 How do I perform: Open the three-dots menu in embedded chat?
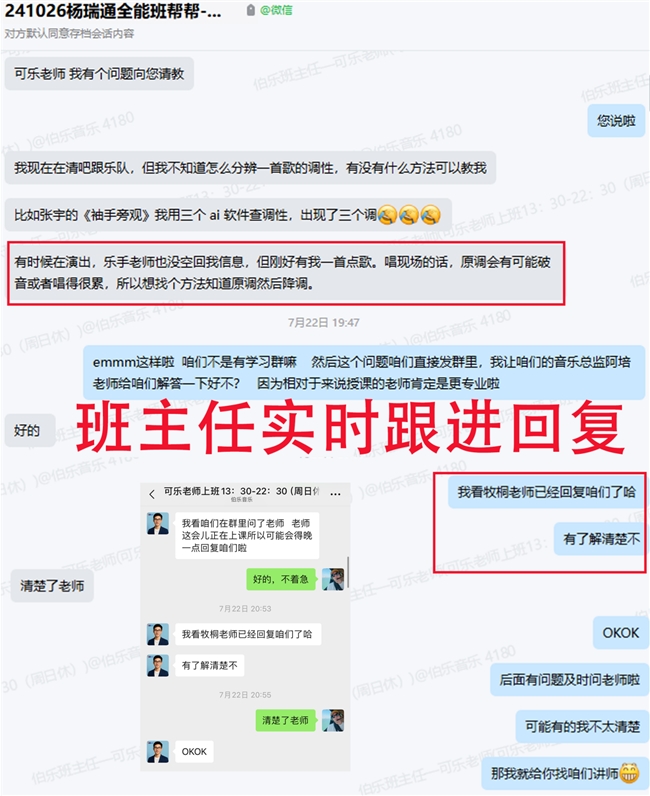tap(335, 493)
